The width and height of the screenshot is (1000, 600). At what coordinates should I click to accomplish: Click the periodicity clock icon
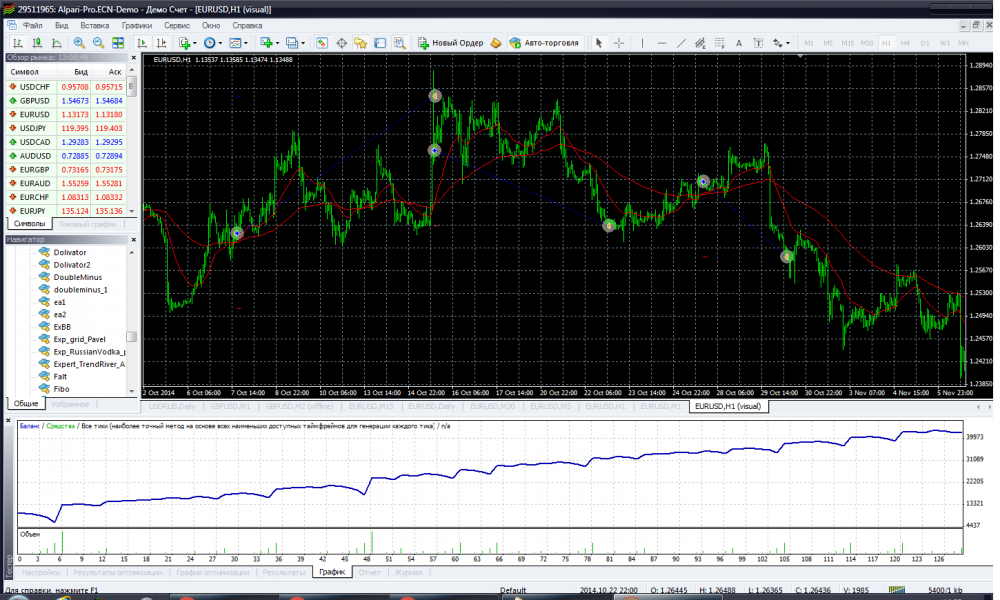(209, 43)
